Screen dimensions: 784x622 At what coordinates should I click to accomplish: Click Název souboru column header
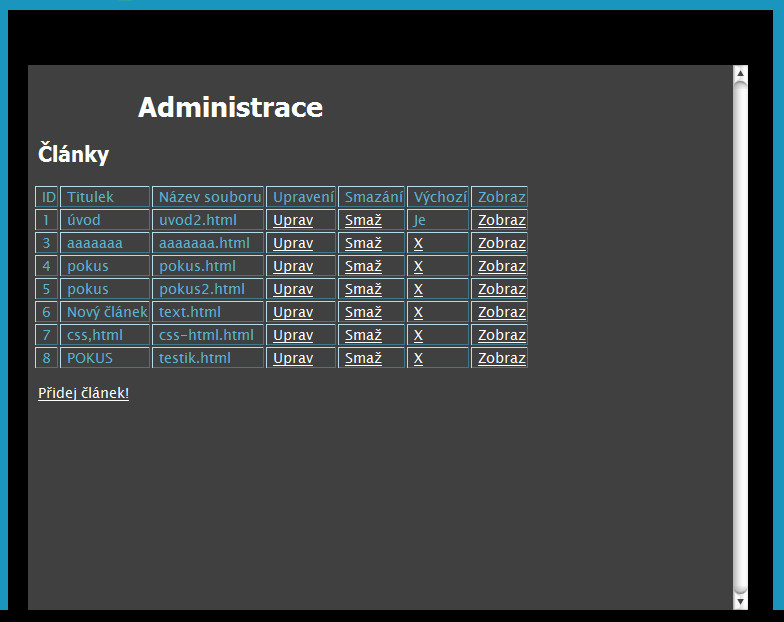click(x=208, y=197)
